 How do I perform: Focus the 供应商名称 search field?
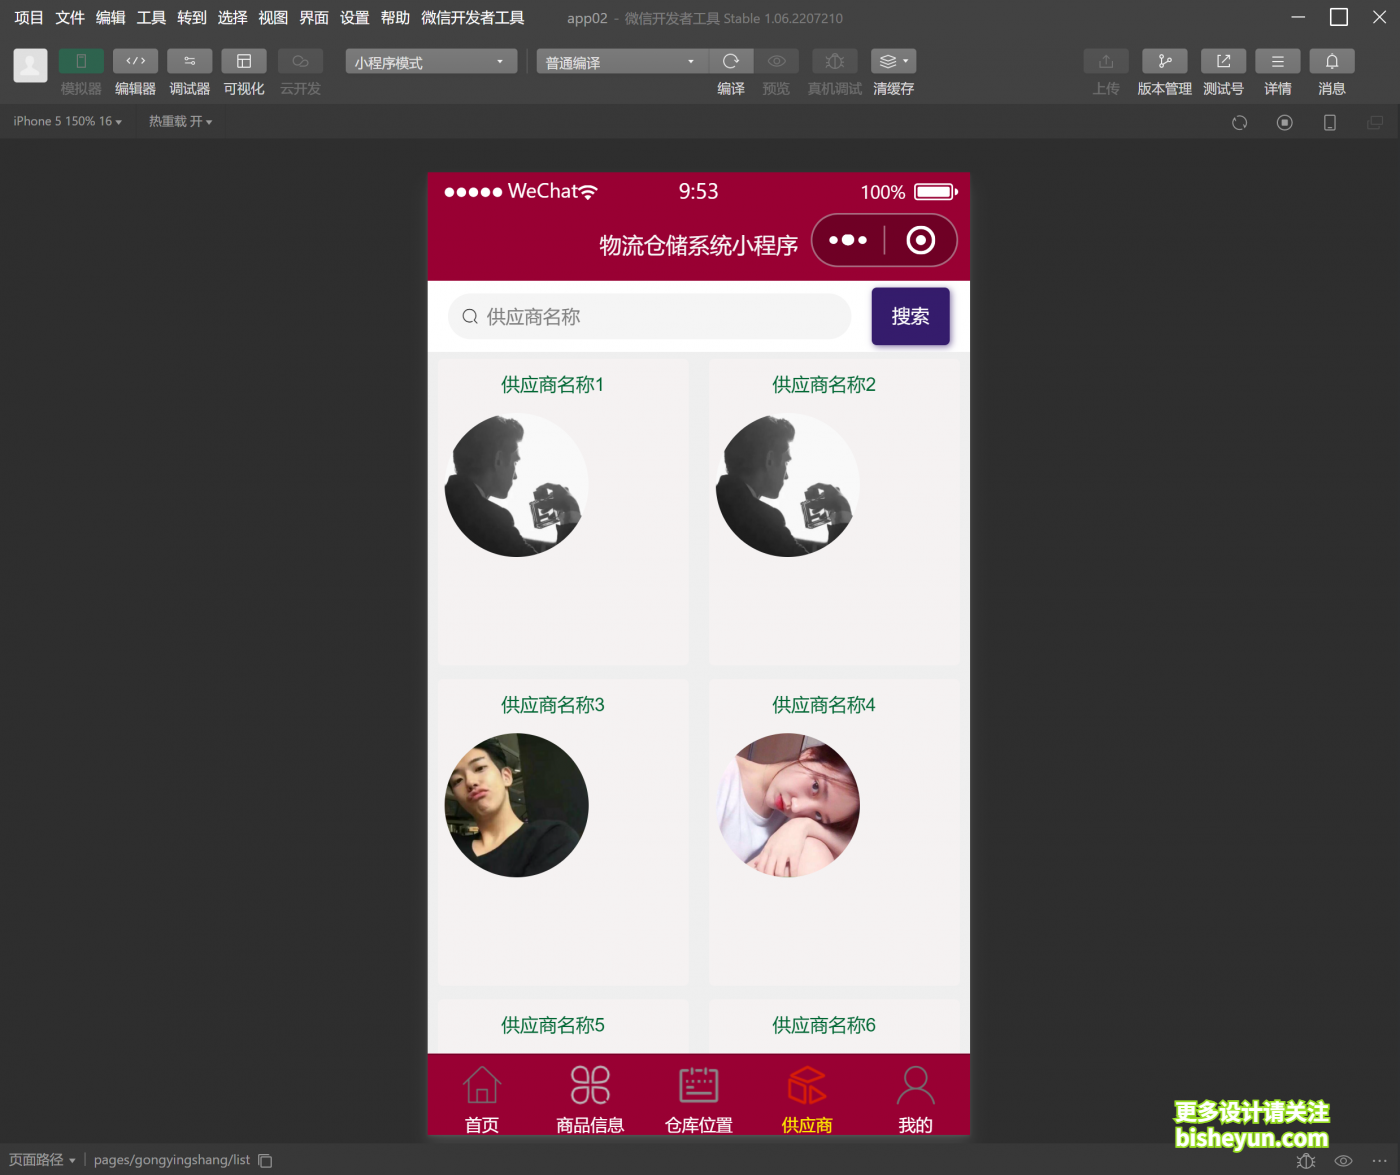point(650,317)
